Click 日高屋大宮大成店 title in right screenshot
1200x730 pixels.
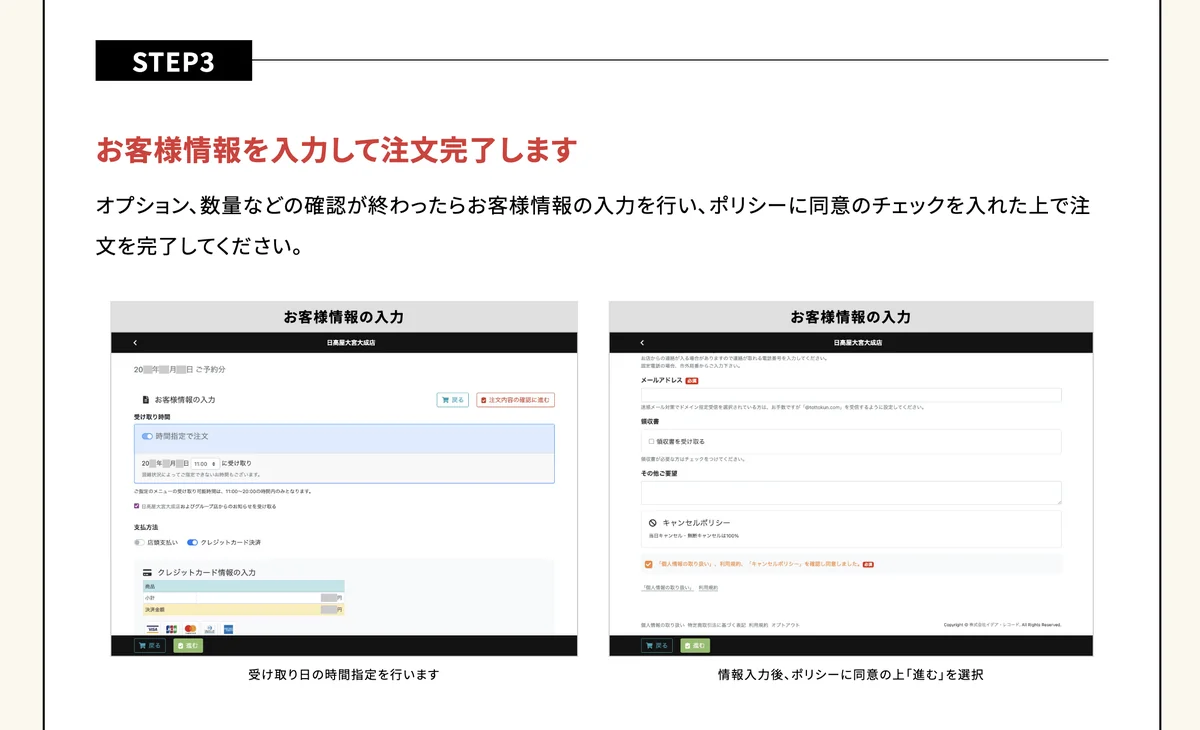859,343
